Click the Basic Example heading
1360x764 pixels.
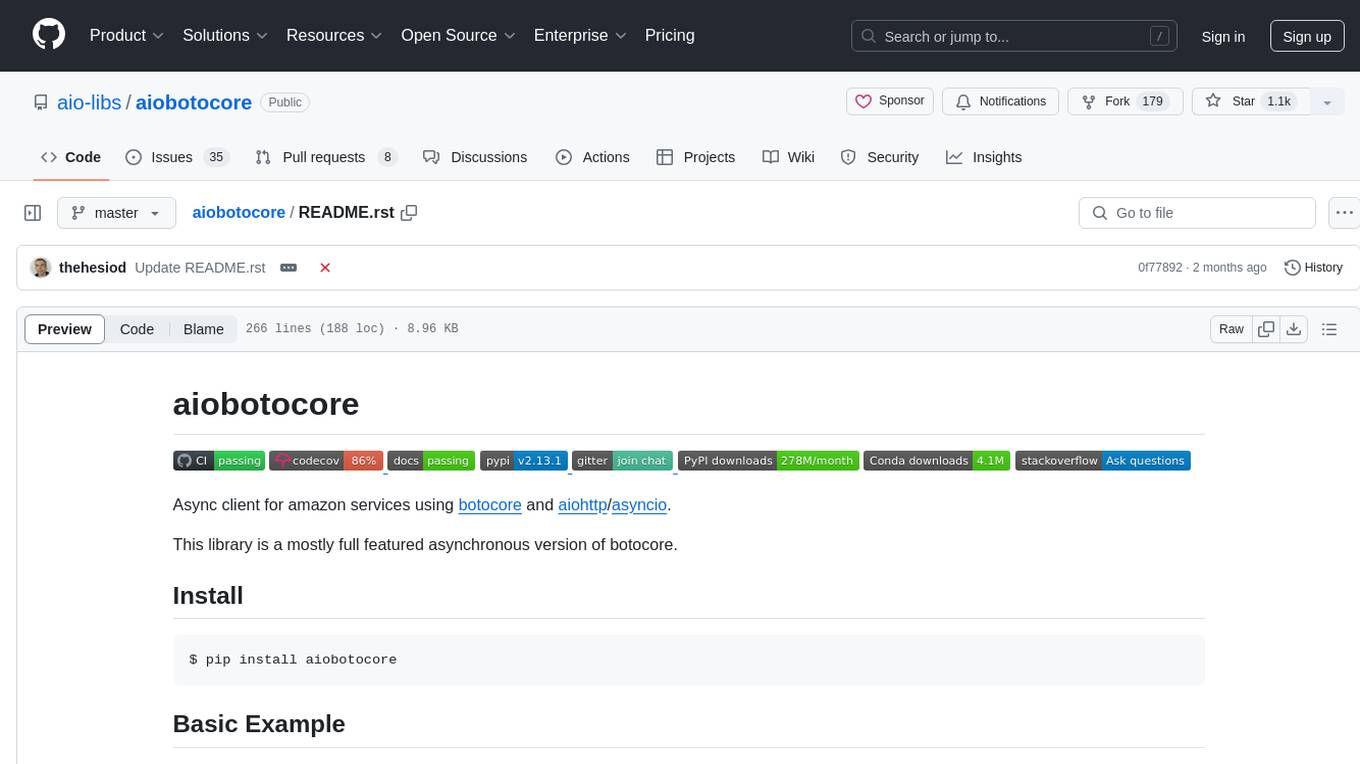259,723
